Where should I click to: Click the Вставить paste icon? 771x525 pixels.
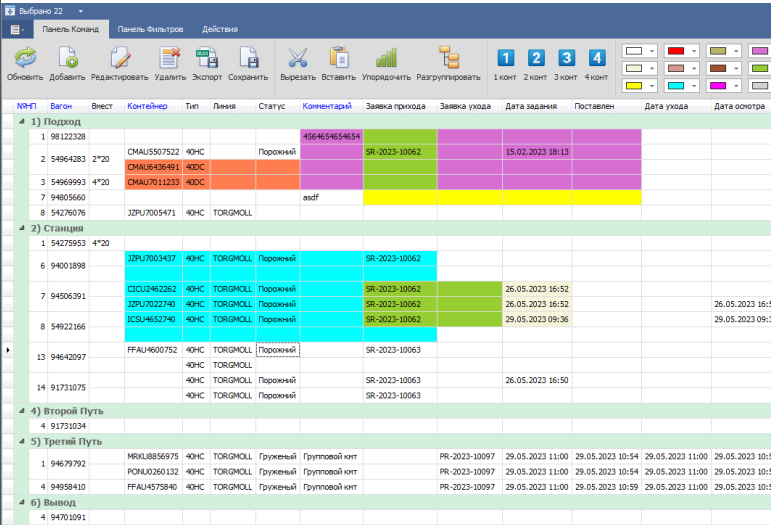pos(339,59)
